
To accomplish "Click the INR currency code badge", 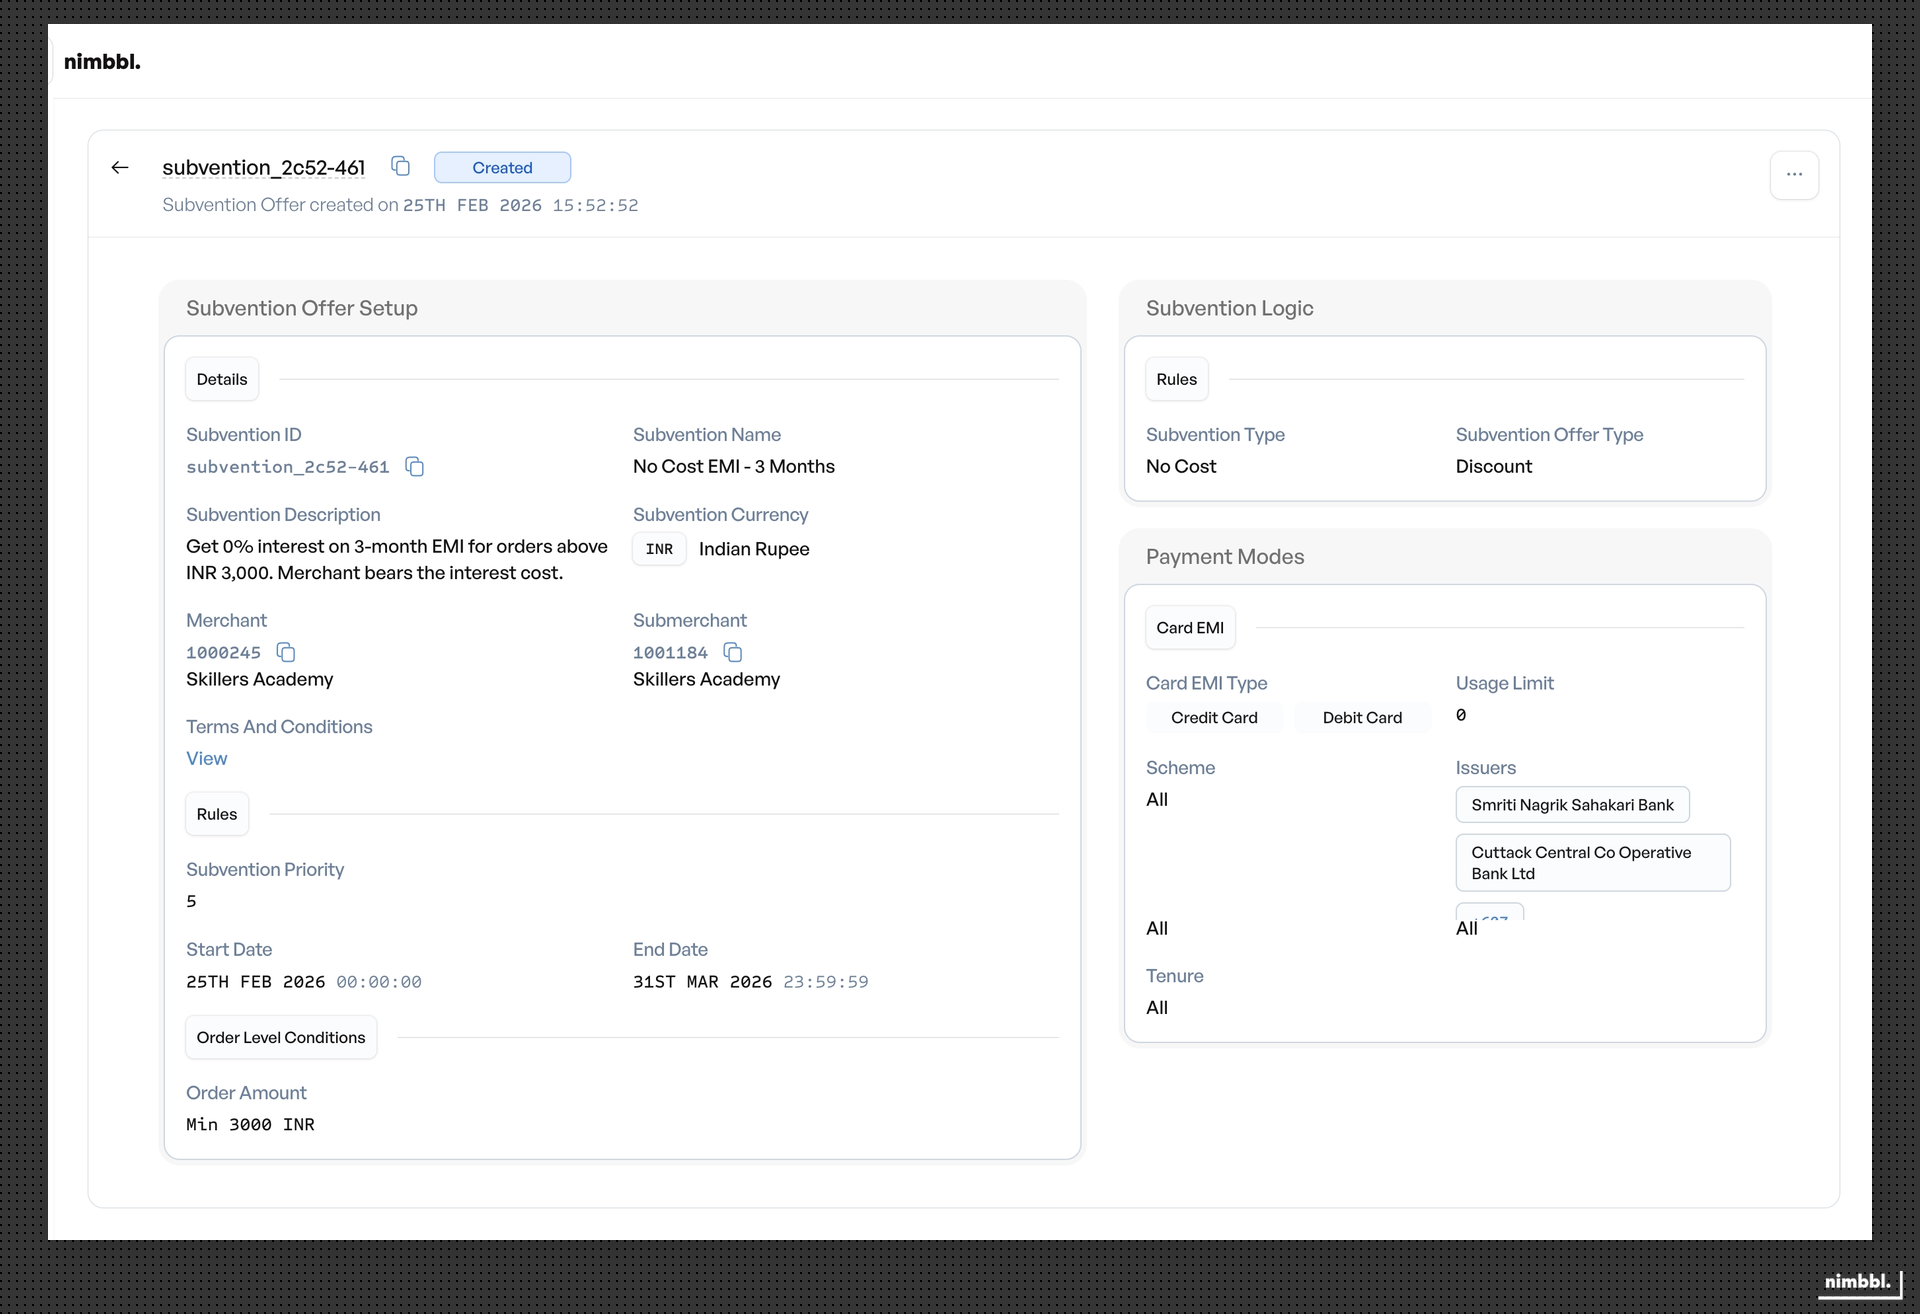I will click(x=659, y=549).
